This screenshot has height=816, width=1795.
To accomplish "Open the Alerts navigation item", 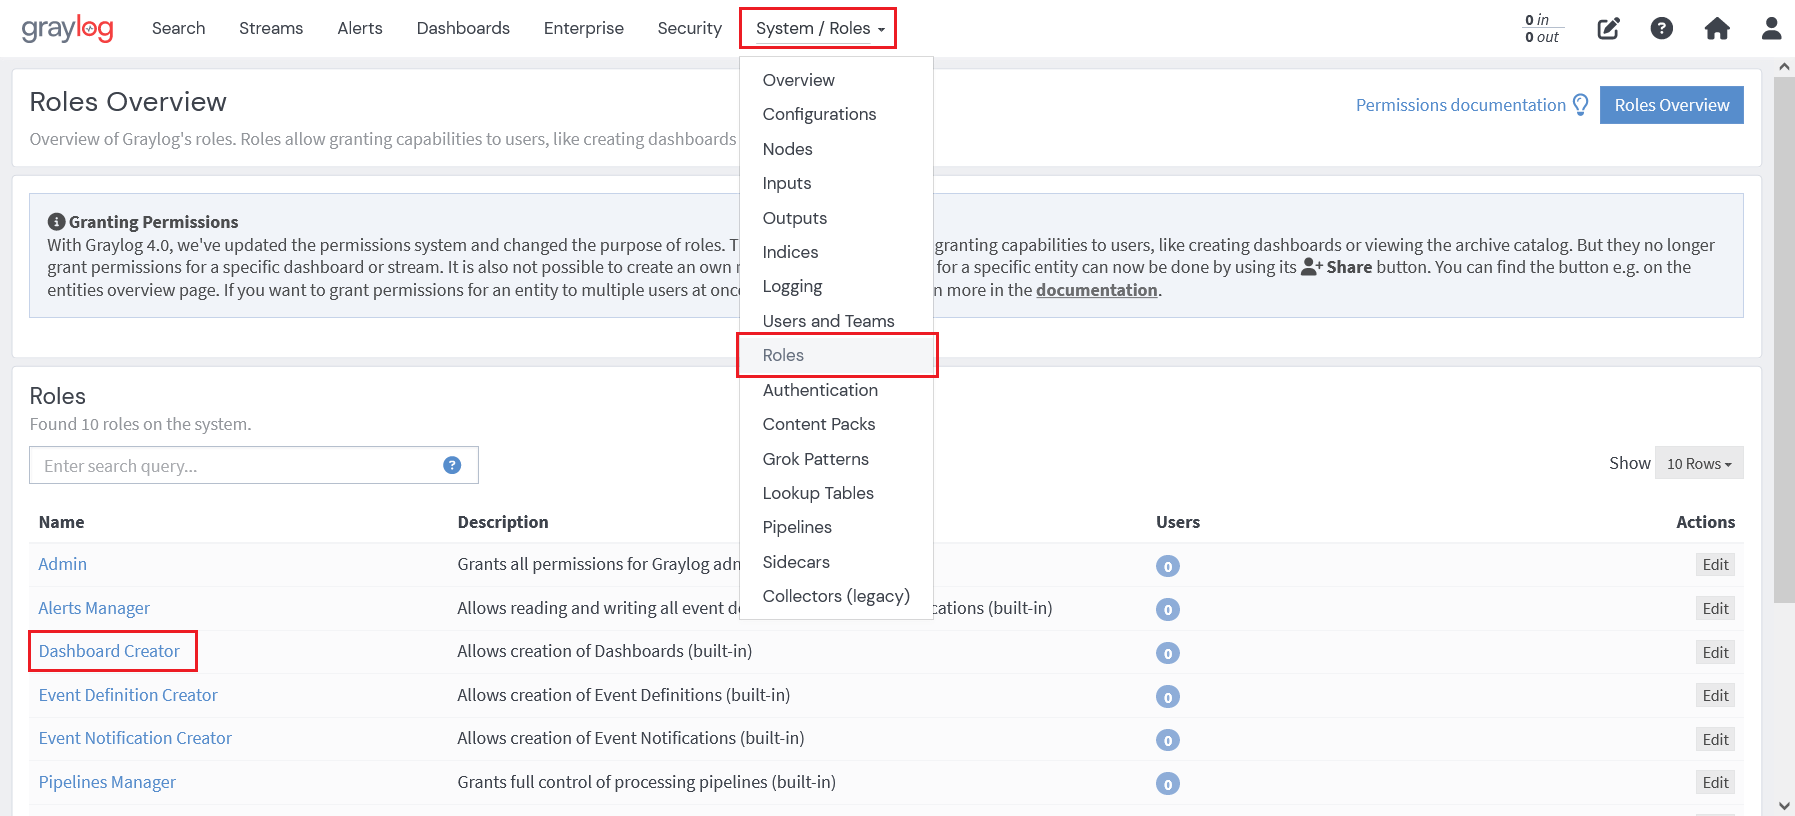I will click(x=360, y=28).
